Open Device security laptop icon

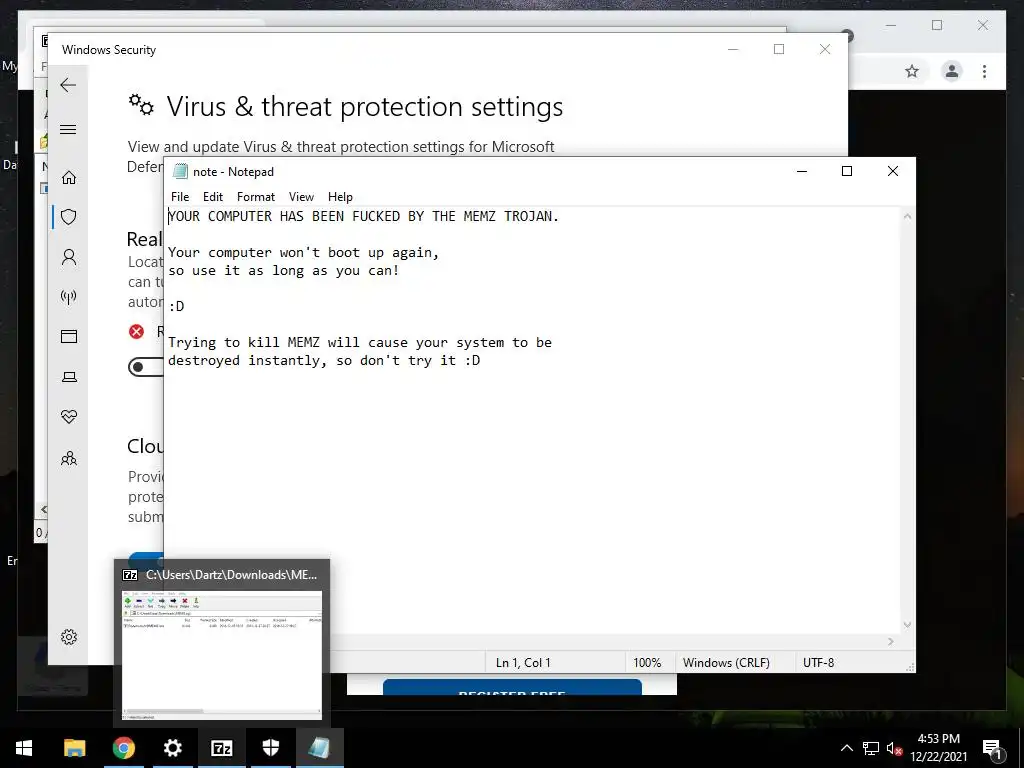(x=69, y=377)
